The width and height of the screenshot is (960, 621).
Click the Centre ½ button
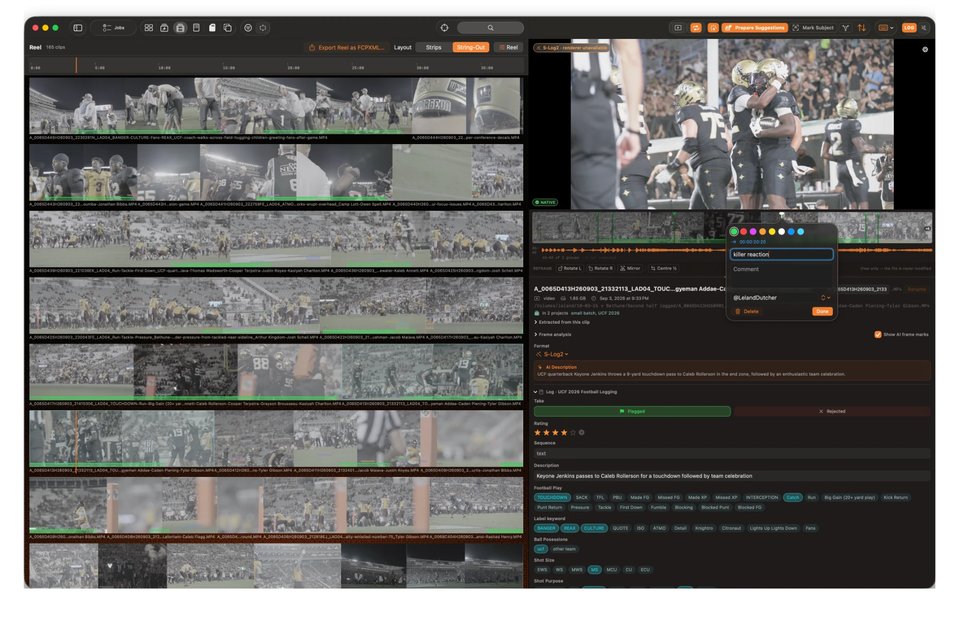664,268
